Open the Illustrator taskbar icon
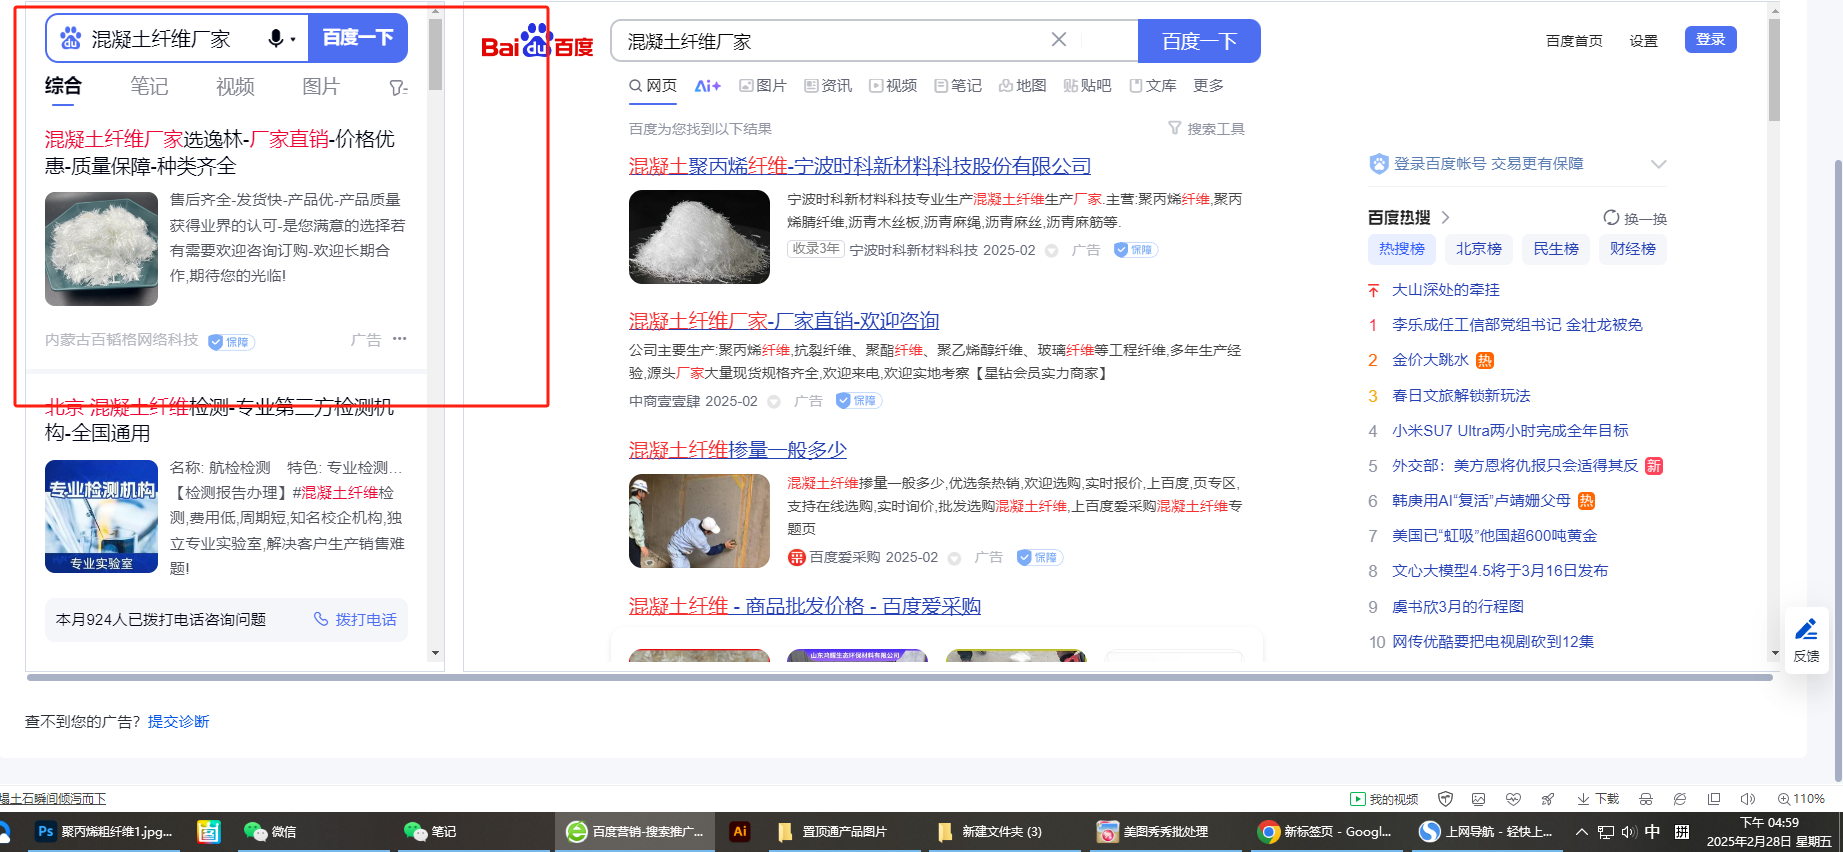Viewport: 1843px width, 852px height. [x=740, y=832]
